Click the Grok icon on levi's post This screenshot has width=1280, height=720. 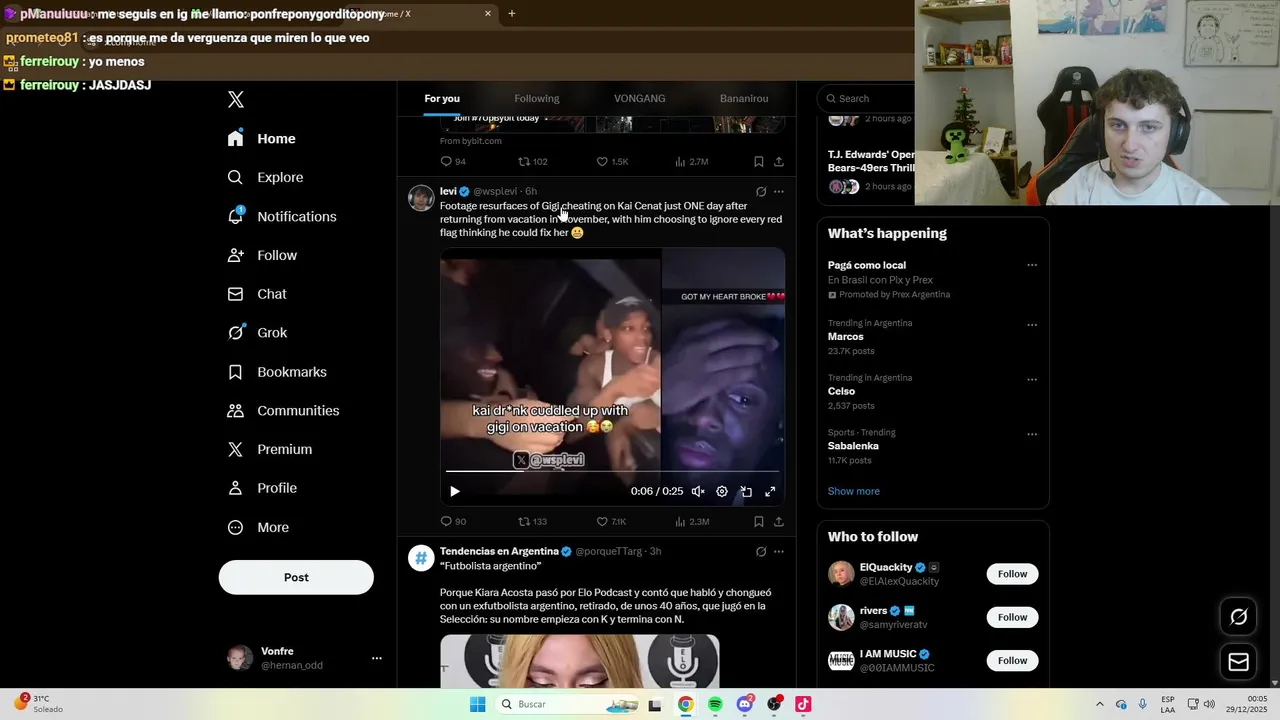761,191
